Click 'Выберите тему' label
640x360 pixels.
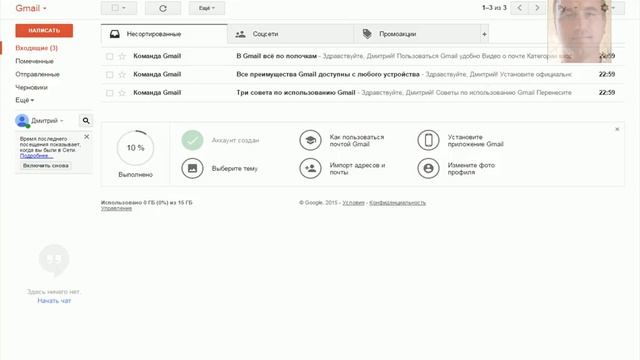coord(235,169)
